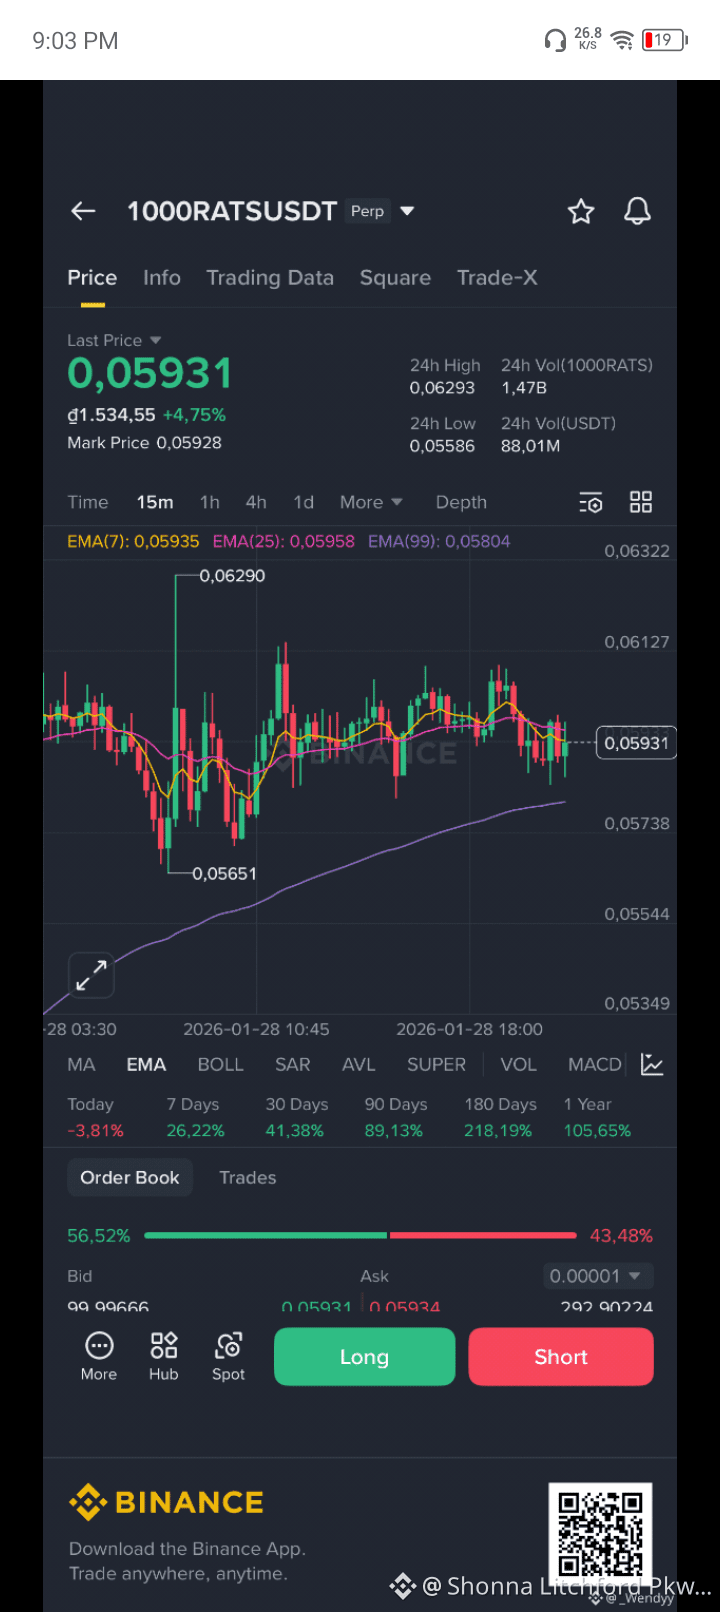
Task: Tap the Binance QR code
Action: [x=600, y=1535]
